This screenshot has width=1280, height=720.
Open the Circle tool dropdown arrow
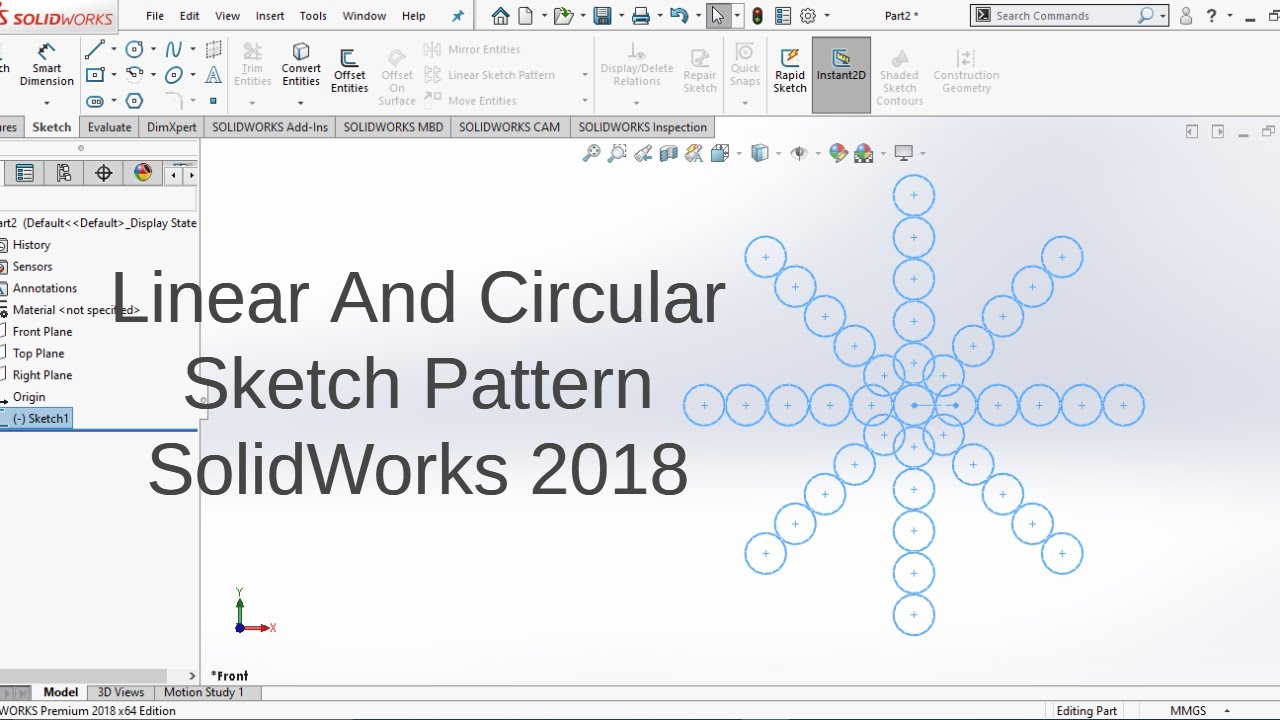[153, 49]
